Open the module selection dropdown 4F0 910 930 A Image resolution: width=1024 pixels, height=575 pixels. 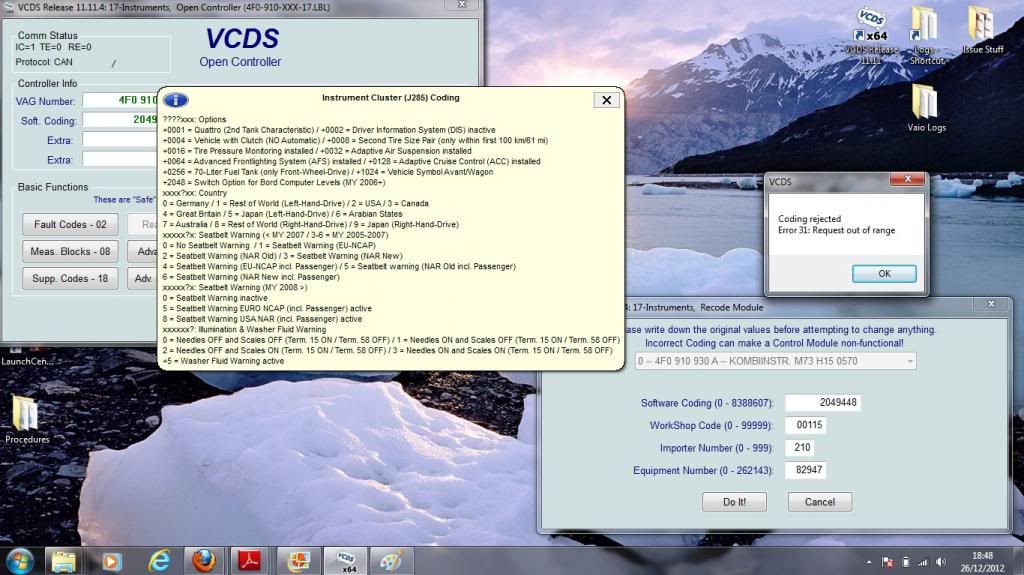click(x=775, y=361)
